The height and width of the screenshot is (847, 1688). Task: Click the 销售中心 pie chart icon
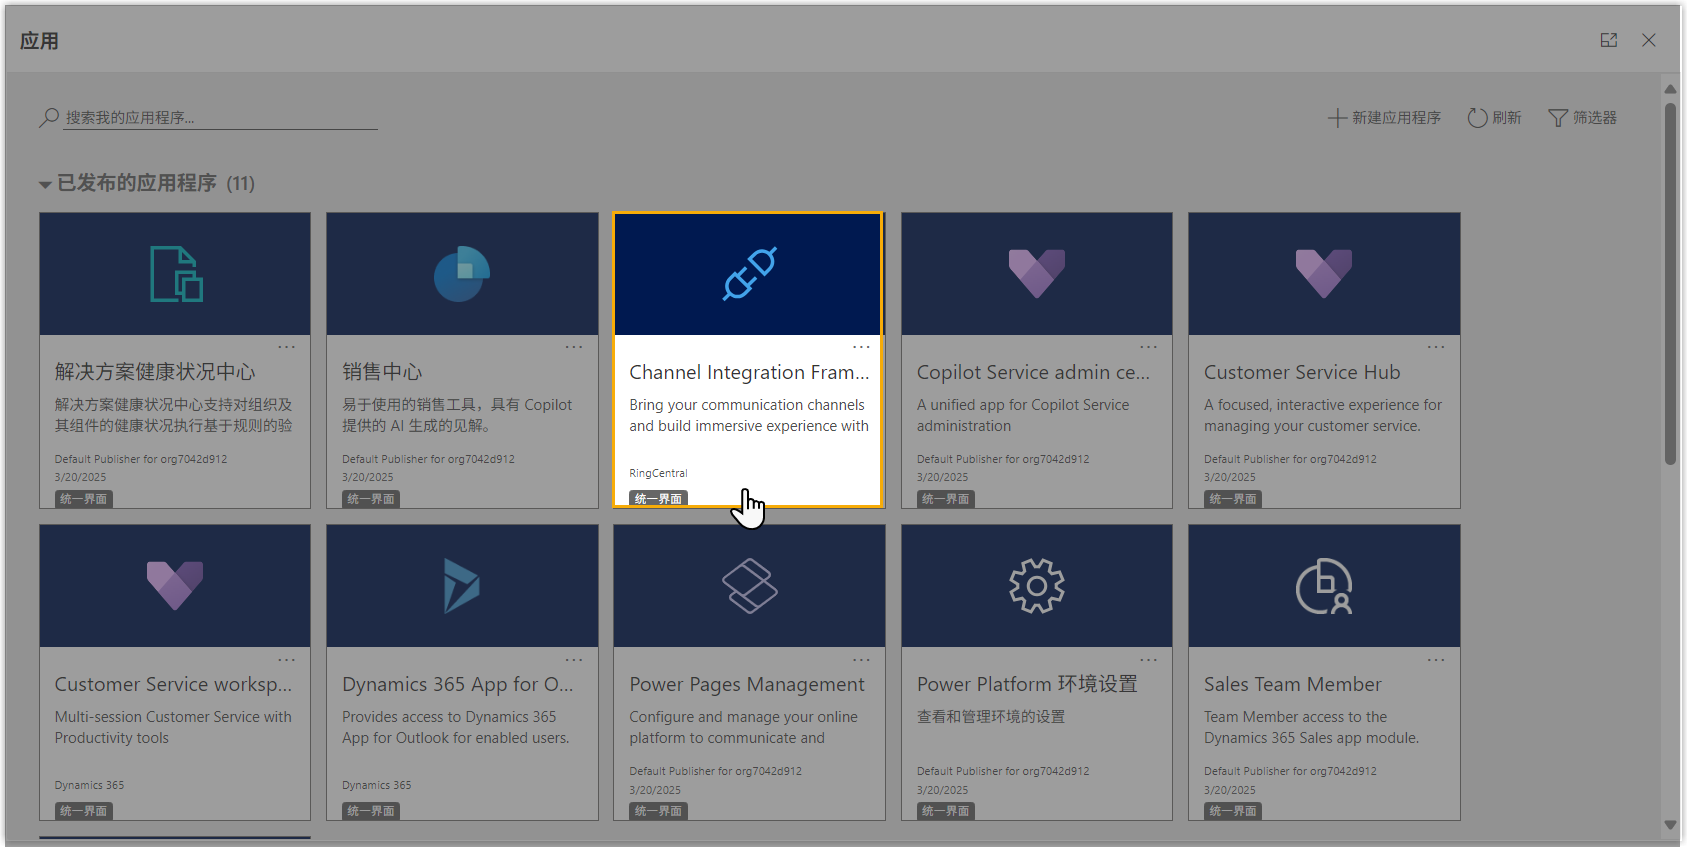click(462, 274)
